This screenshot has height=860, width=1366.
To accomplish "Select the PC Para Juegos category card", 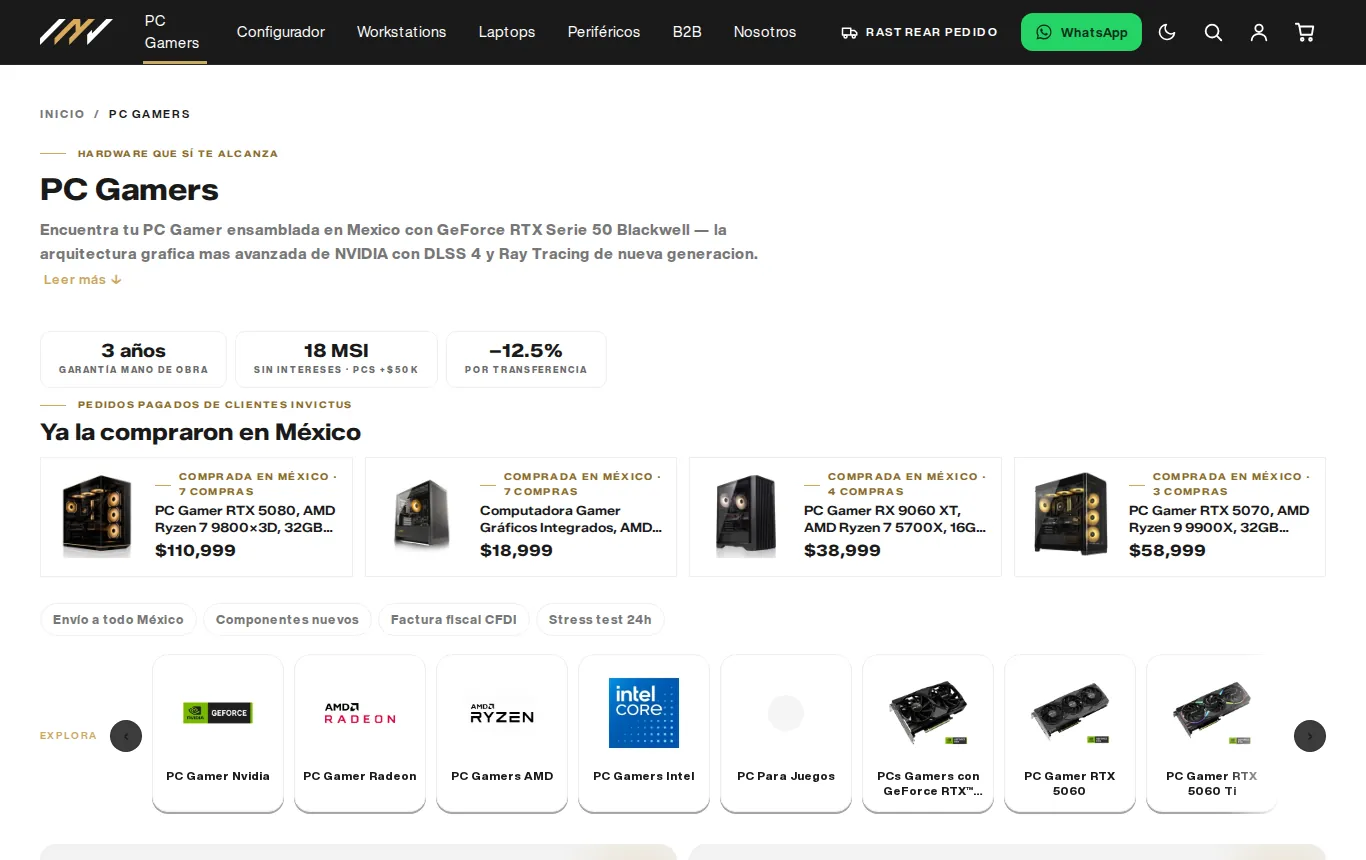I will pos(786,733).
